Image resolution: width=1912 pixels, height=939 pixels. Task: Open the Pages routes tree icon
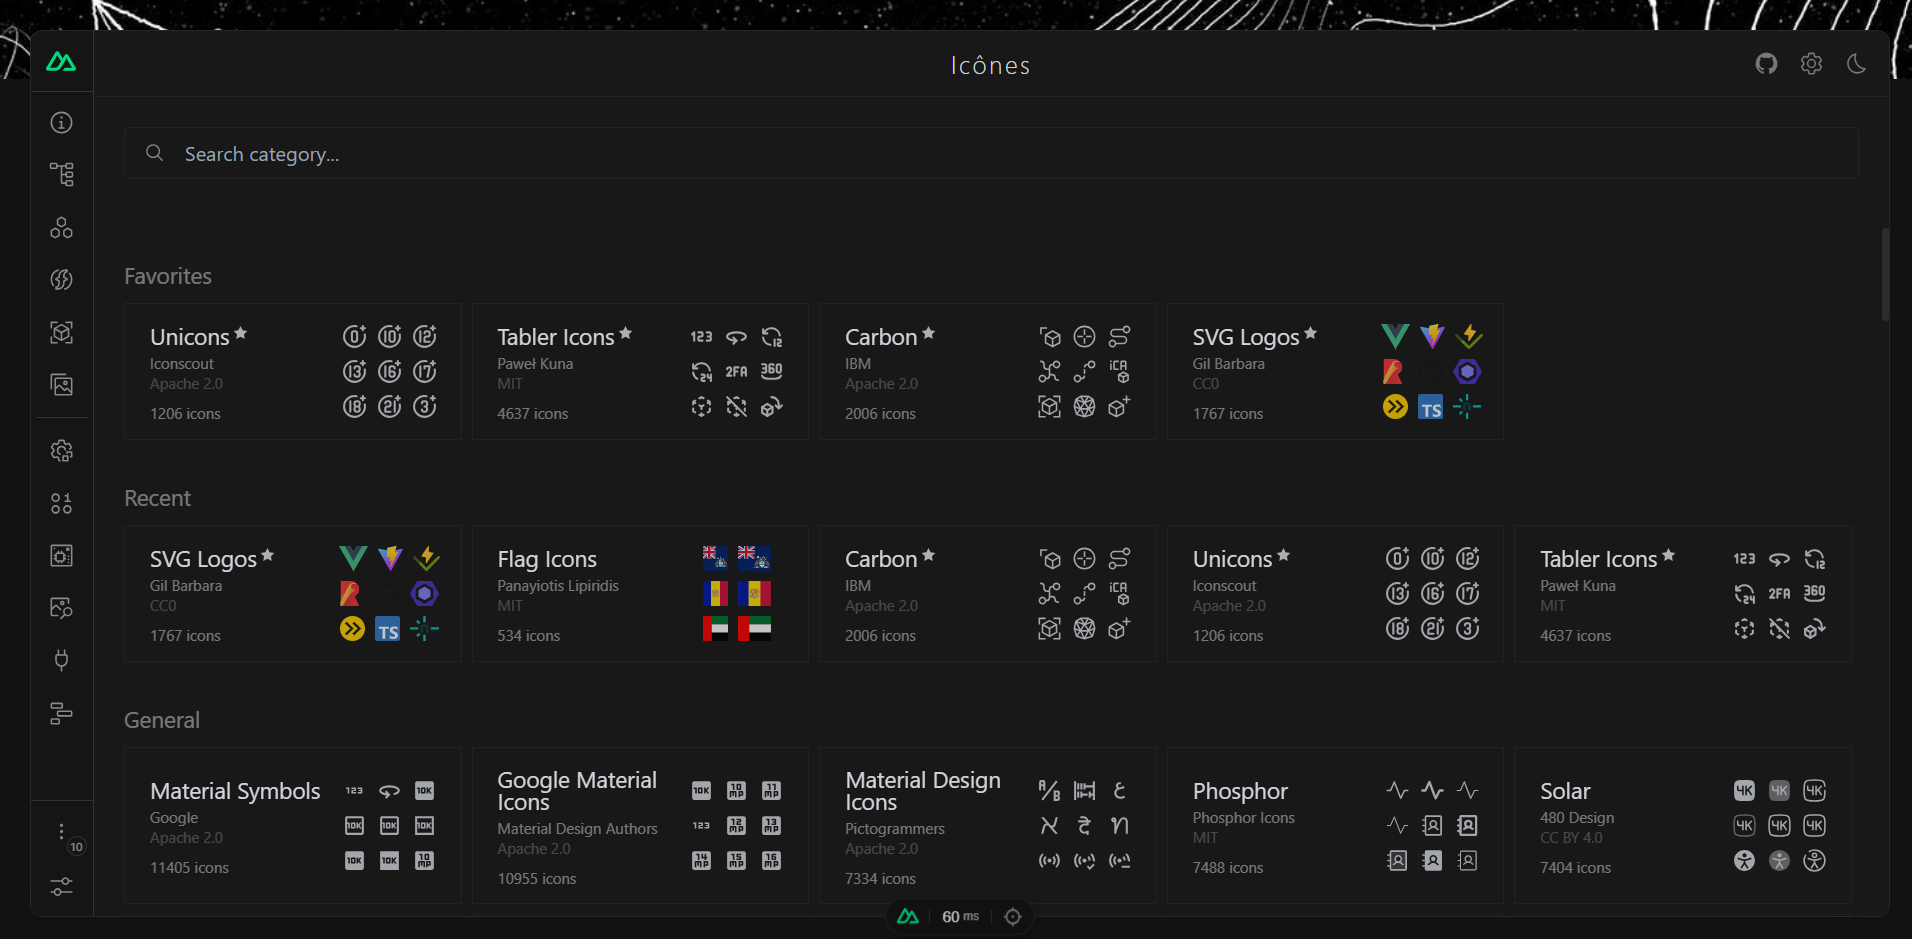62,175
